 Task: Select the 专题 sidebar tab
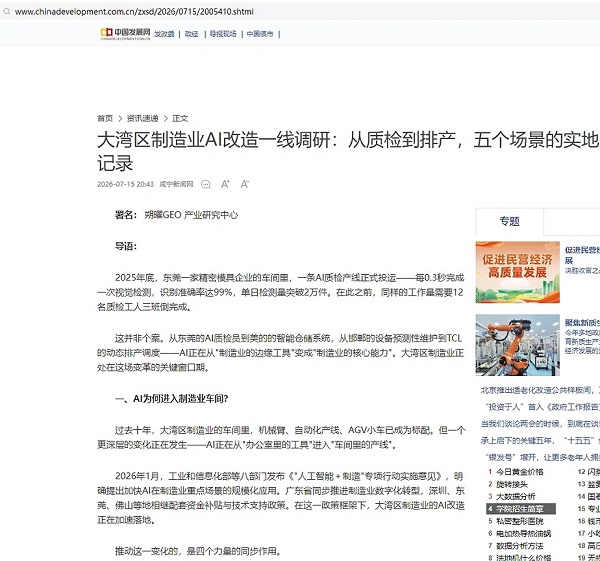tap(509, 221)
